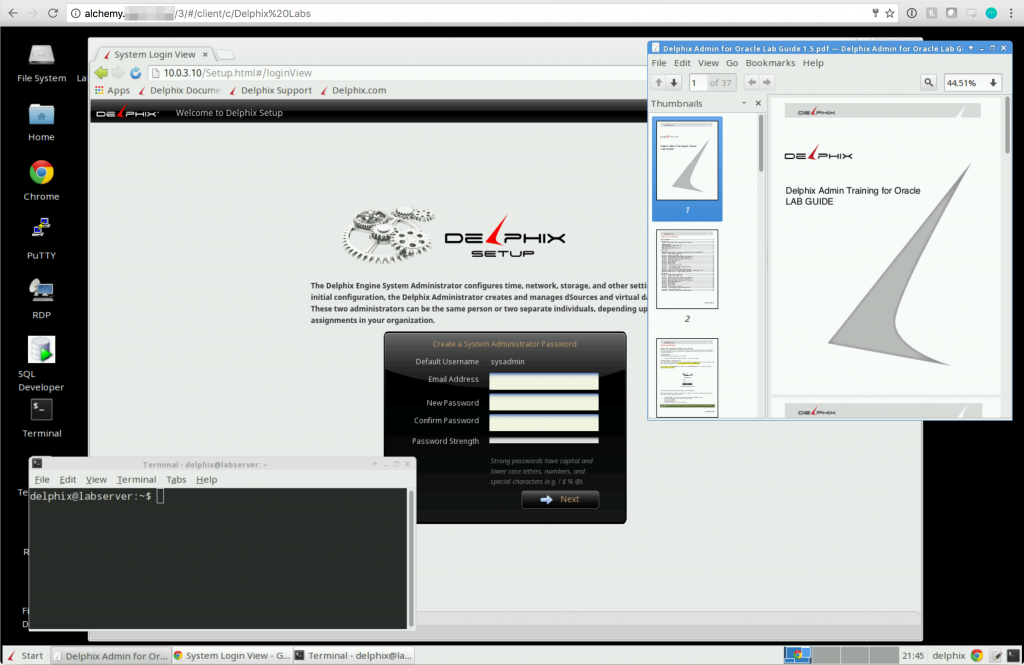The height and width of the screenshot is (665, 1024).
Task: Open the outer Chrome three-dot menu
Action: pyautogui.click(x=1011, y=13)
